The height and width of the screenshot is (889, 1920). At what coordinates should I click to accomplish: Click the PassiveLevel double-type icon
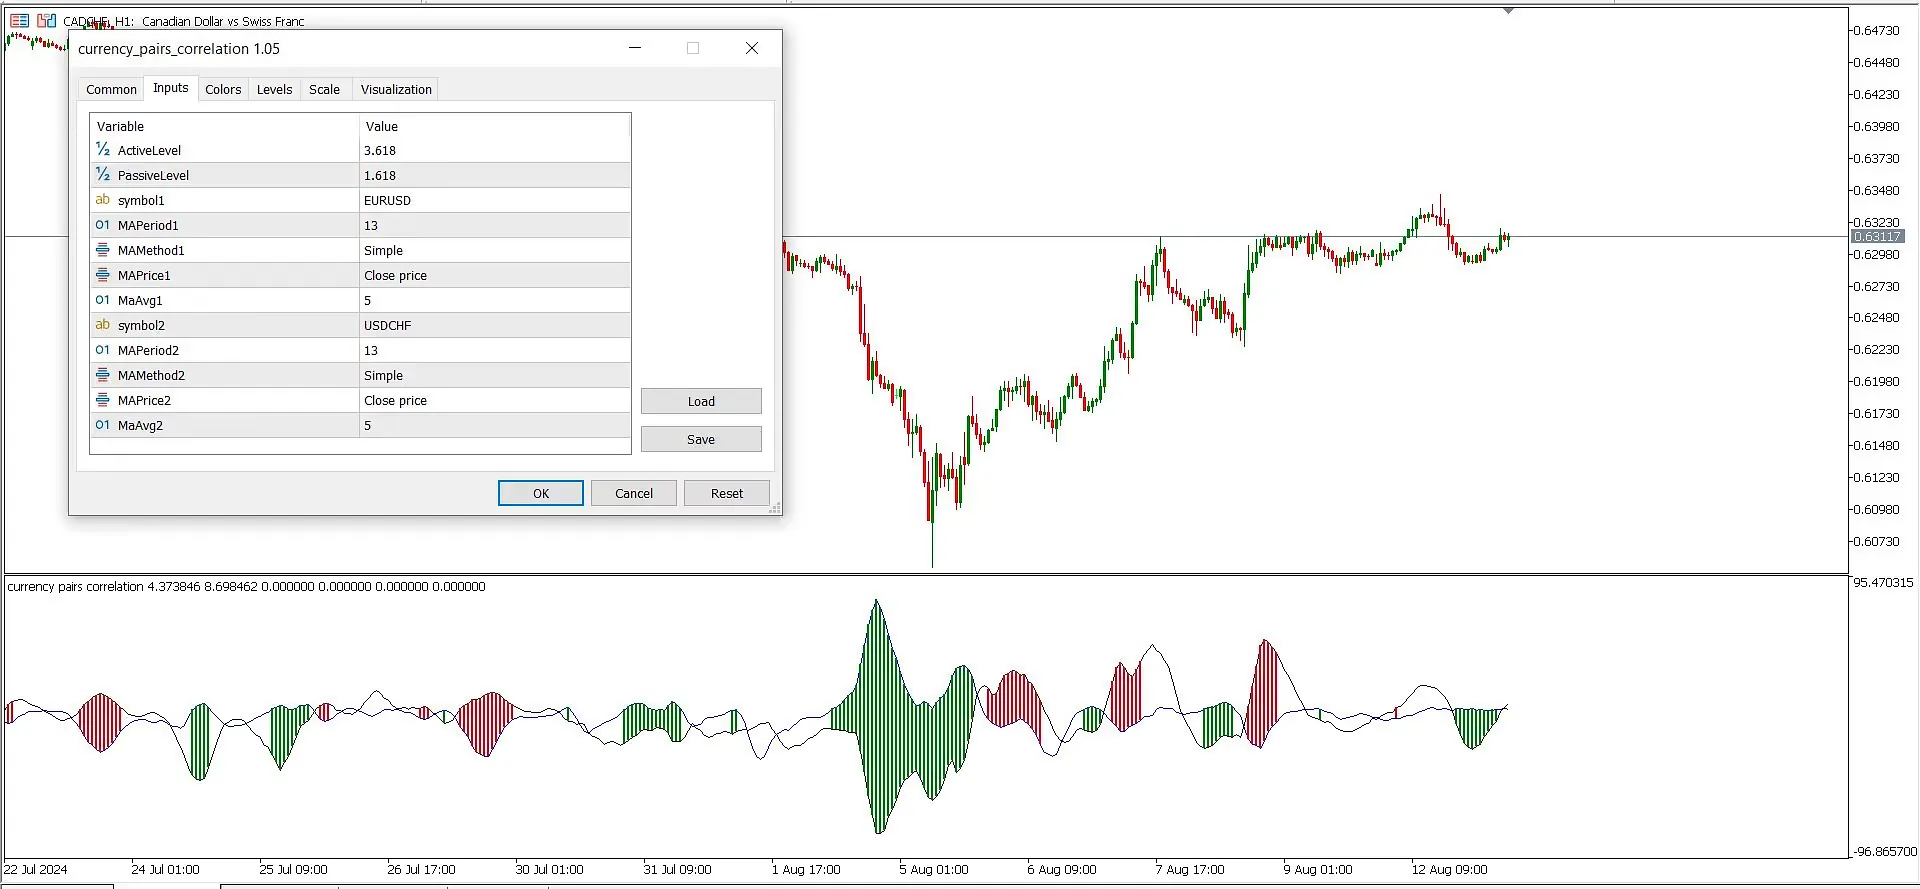click(103, 175)
